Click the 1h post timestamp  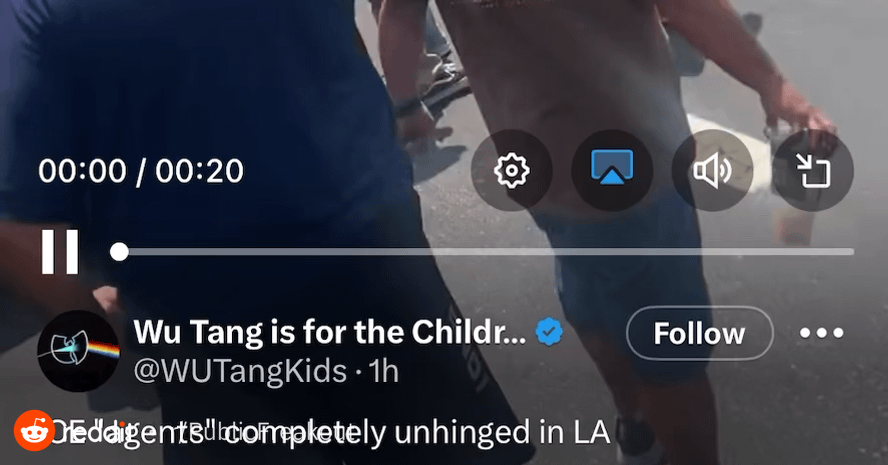[383, 372]
